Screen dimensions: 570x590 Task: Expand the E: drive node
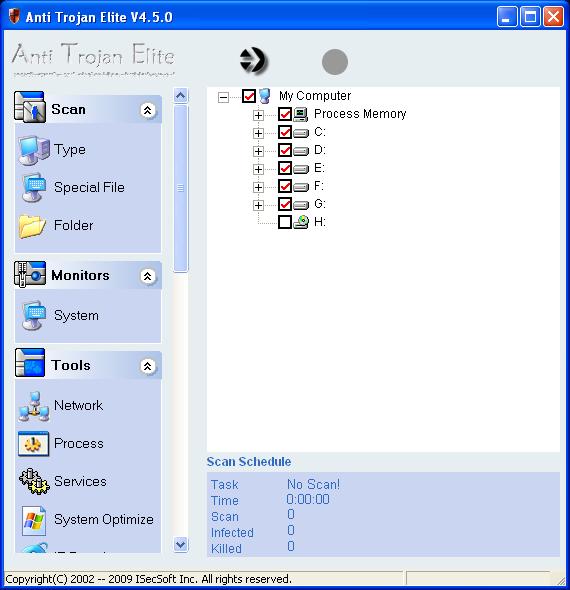click(x=258, y=169)
